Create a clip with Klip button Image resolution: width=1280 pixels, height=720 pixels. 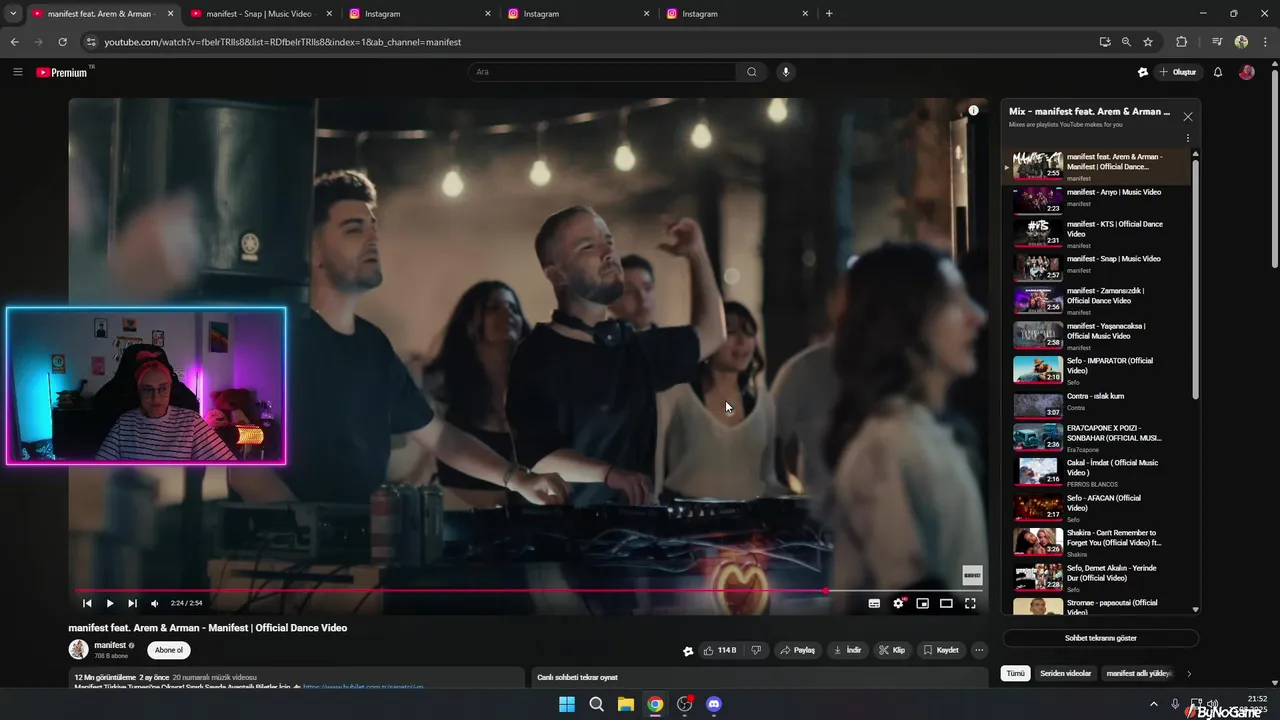pyautogui.click(x=892, y=650)
